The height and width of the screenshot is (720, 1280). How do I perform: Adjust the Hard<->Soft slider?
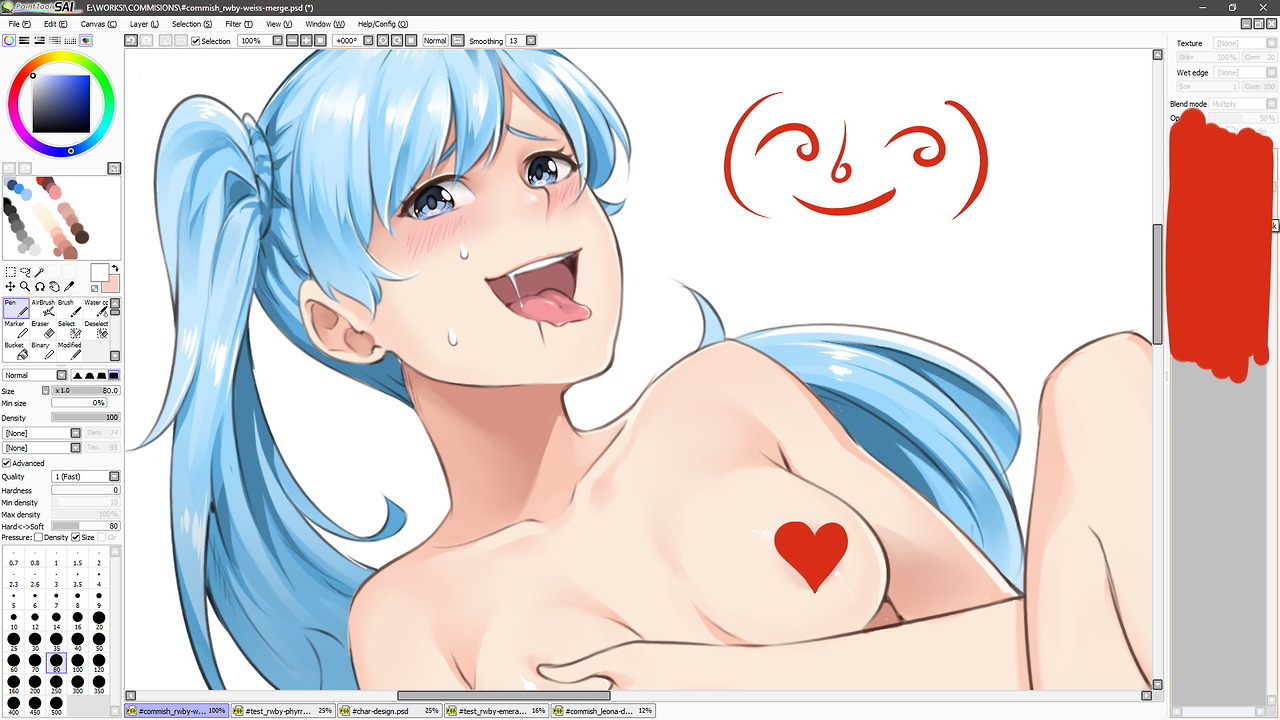click(x=85, y=526)
